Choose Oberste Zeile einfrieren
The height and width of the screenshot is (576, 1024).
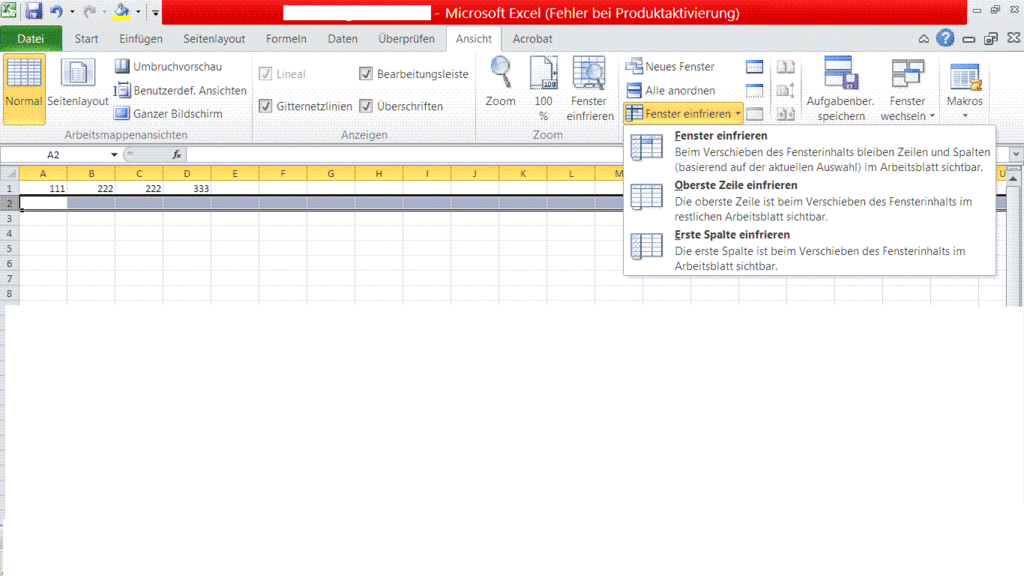tap(810, 200)
